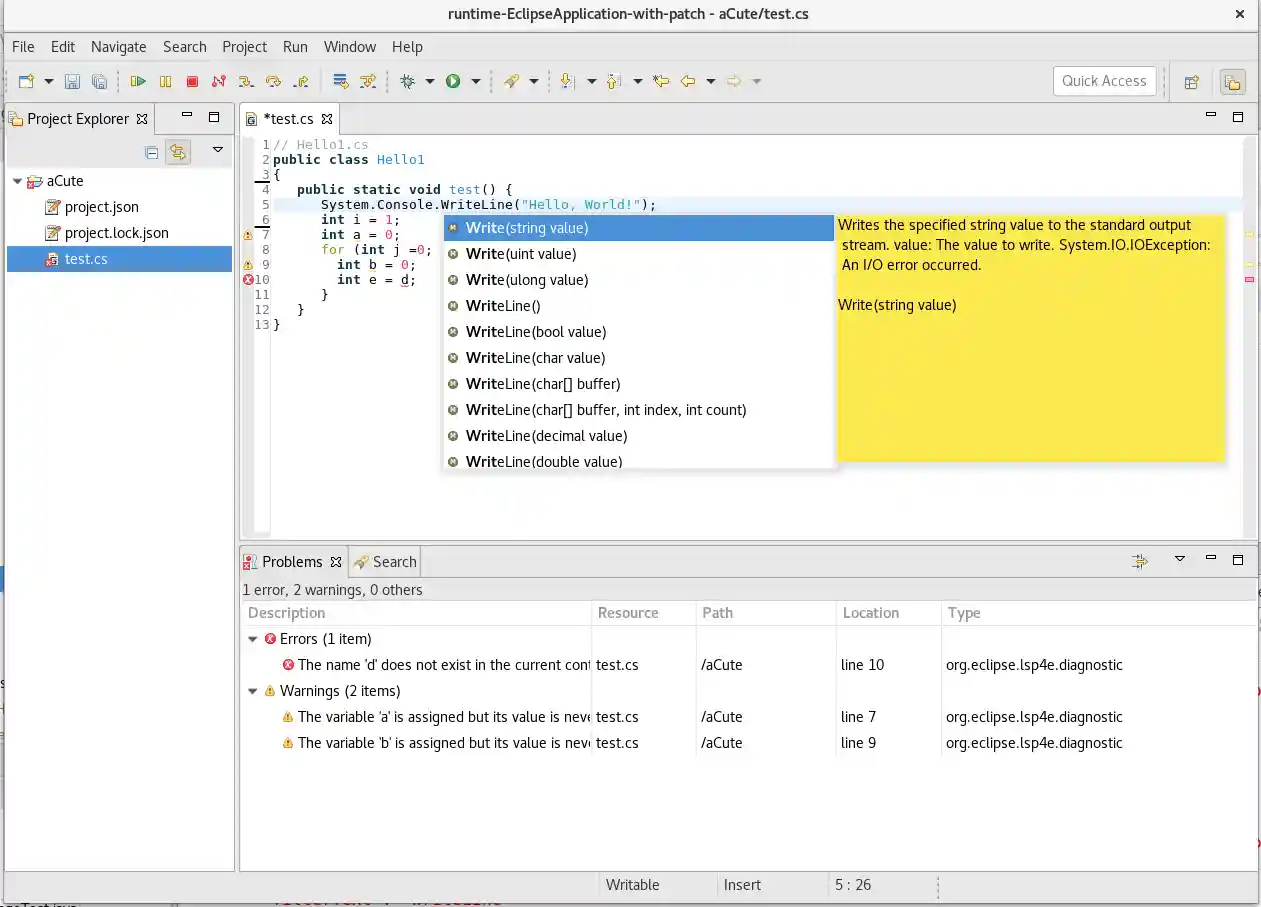
Task: Open the Project Explorer view menu dropdown
Action: point(217,151)
